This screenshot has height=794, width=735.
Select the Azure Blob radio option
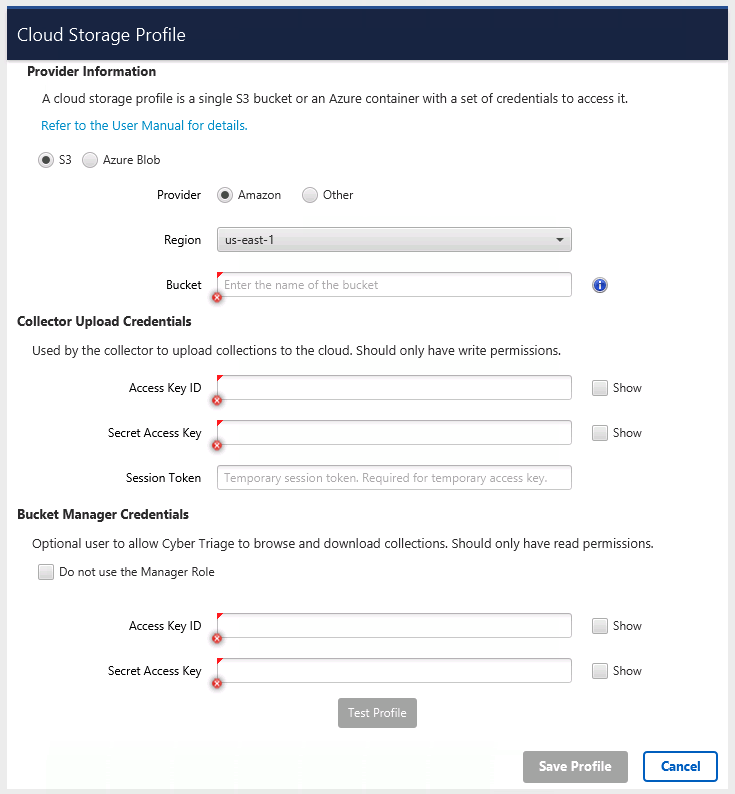pyautogui.click(x=90, y=160)
